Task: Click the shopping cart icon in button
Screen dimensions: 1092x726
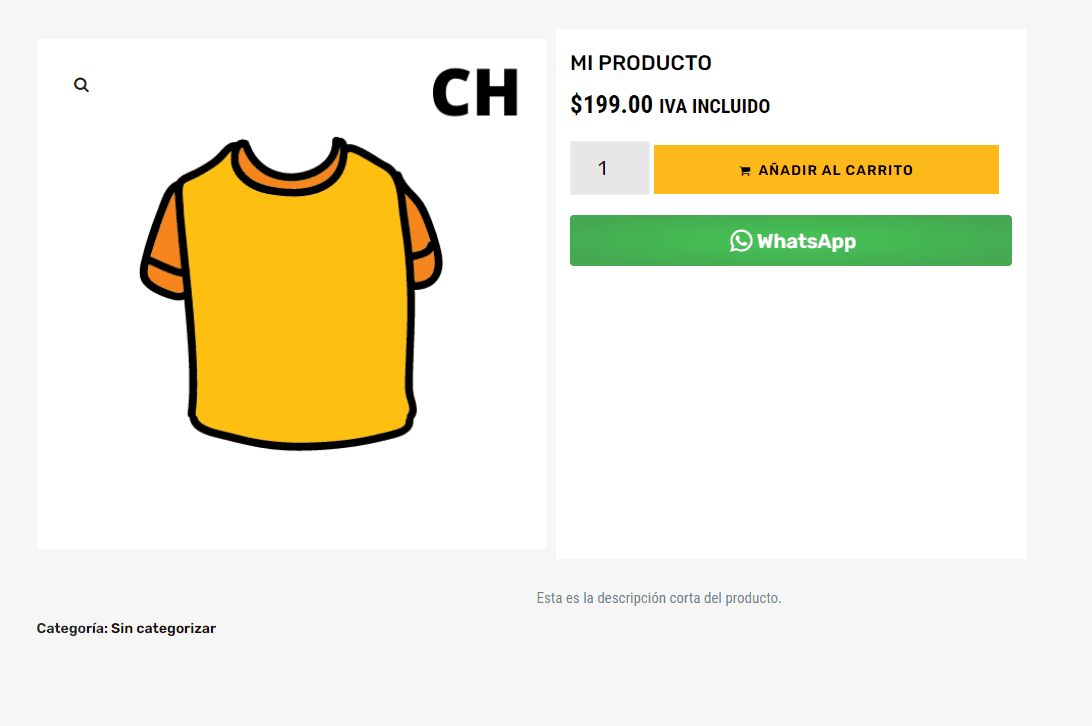Action: click(744, 171)
